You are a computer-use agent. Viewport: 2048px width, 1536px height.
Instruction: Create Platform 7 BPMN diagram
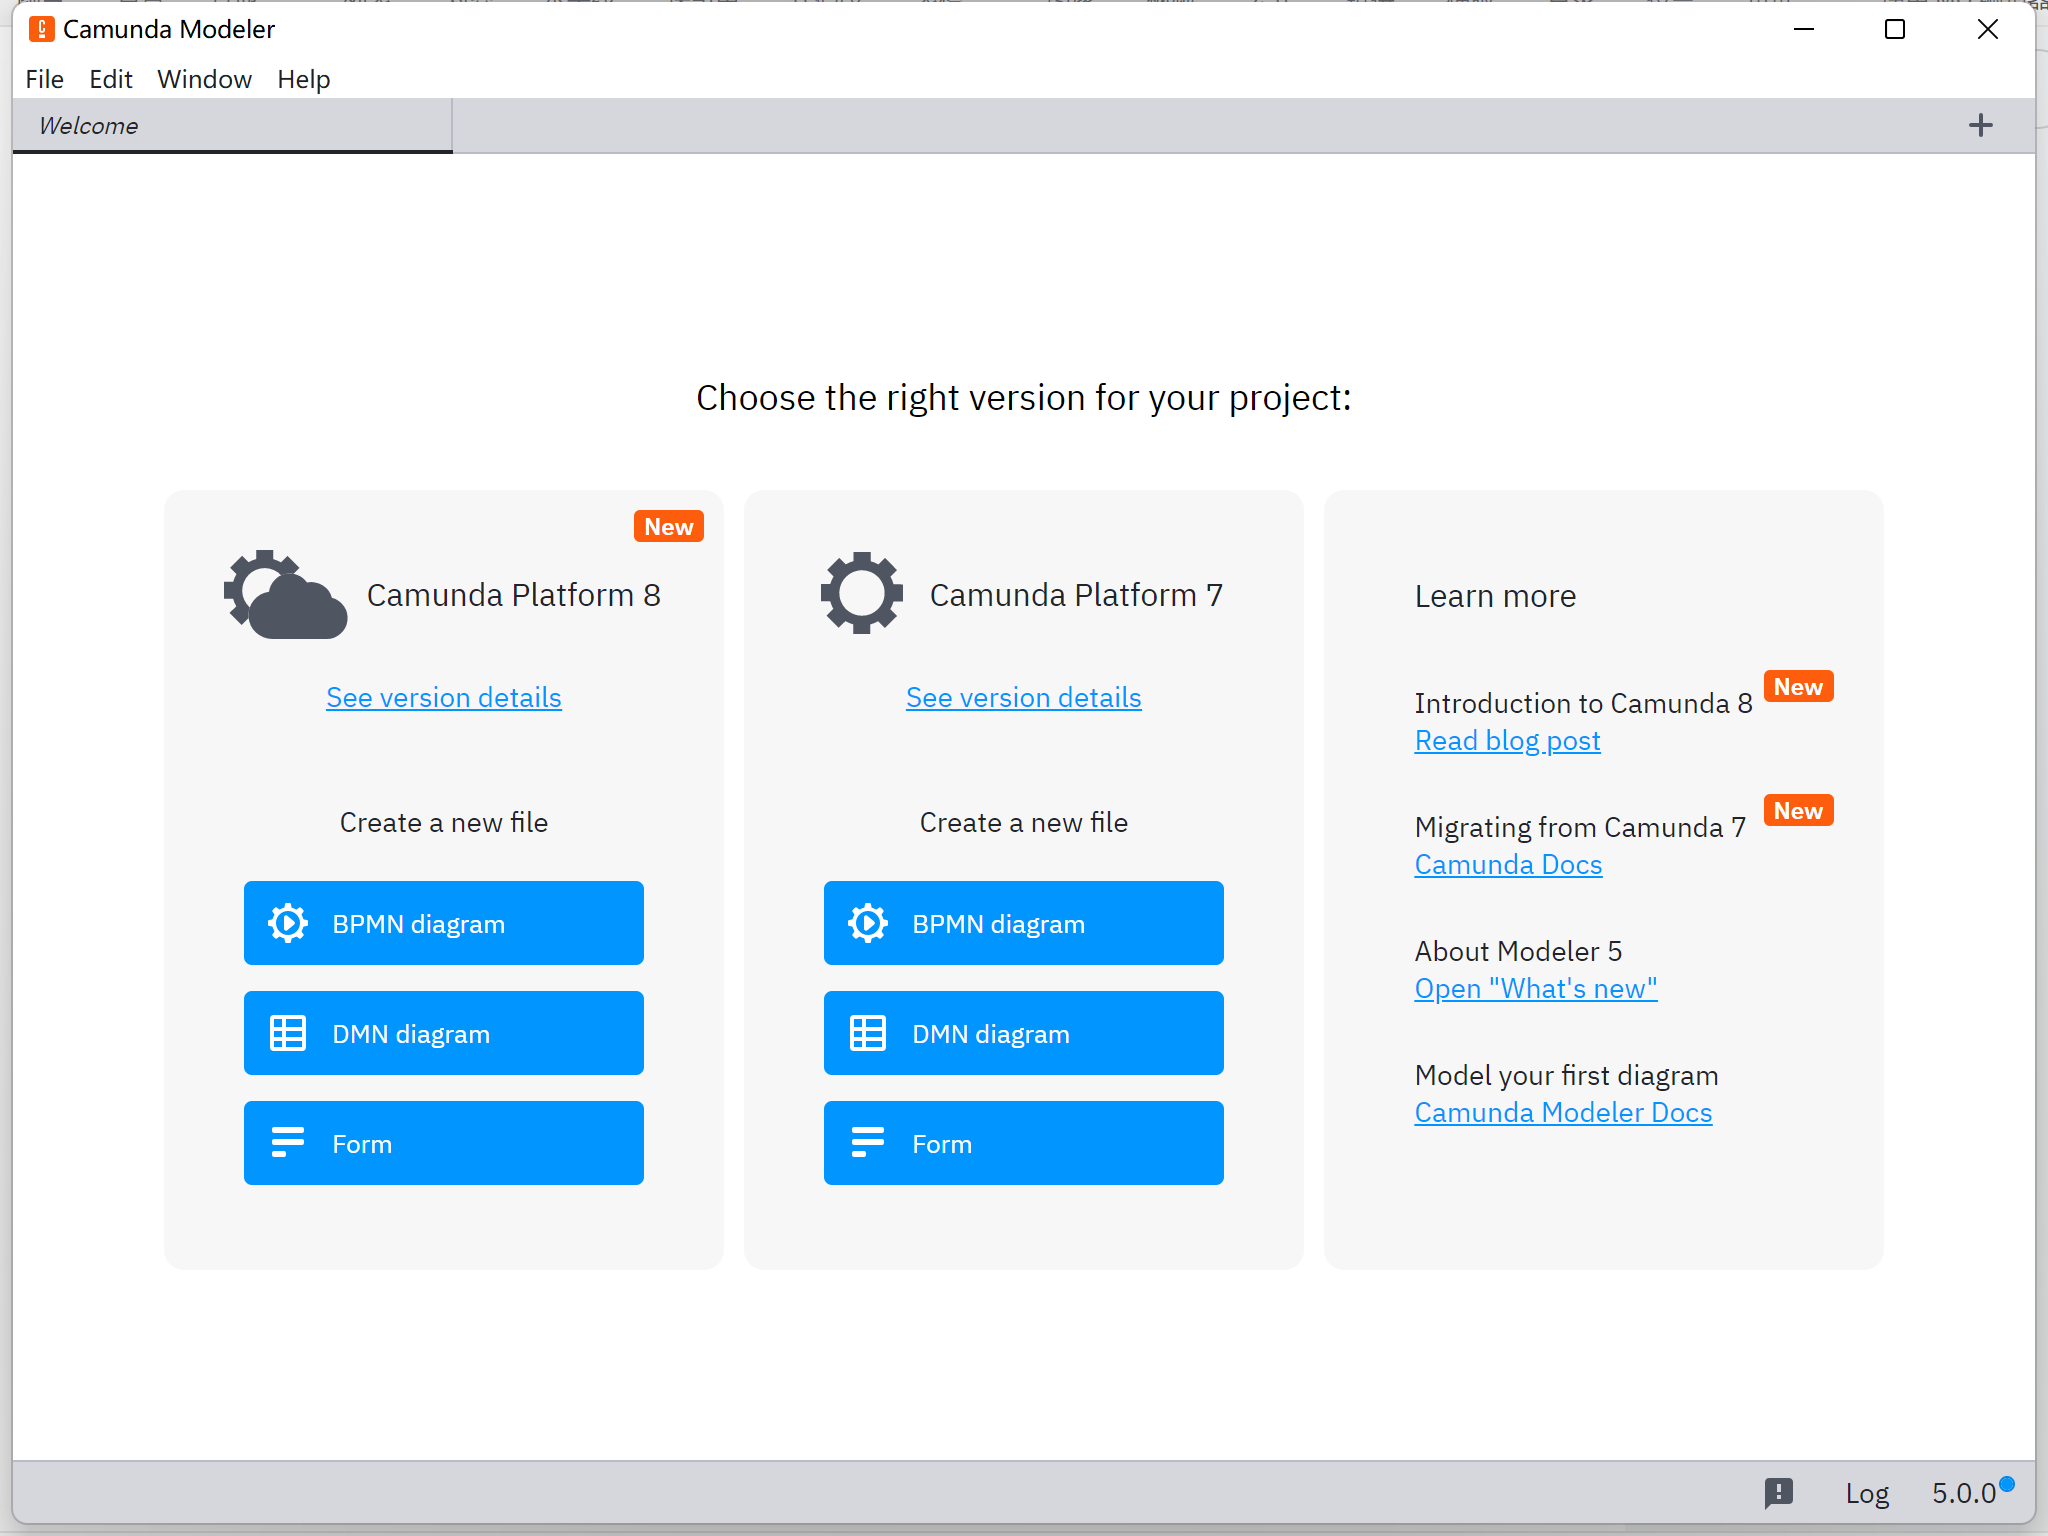click(1023, 923)
